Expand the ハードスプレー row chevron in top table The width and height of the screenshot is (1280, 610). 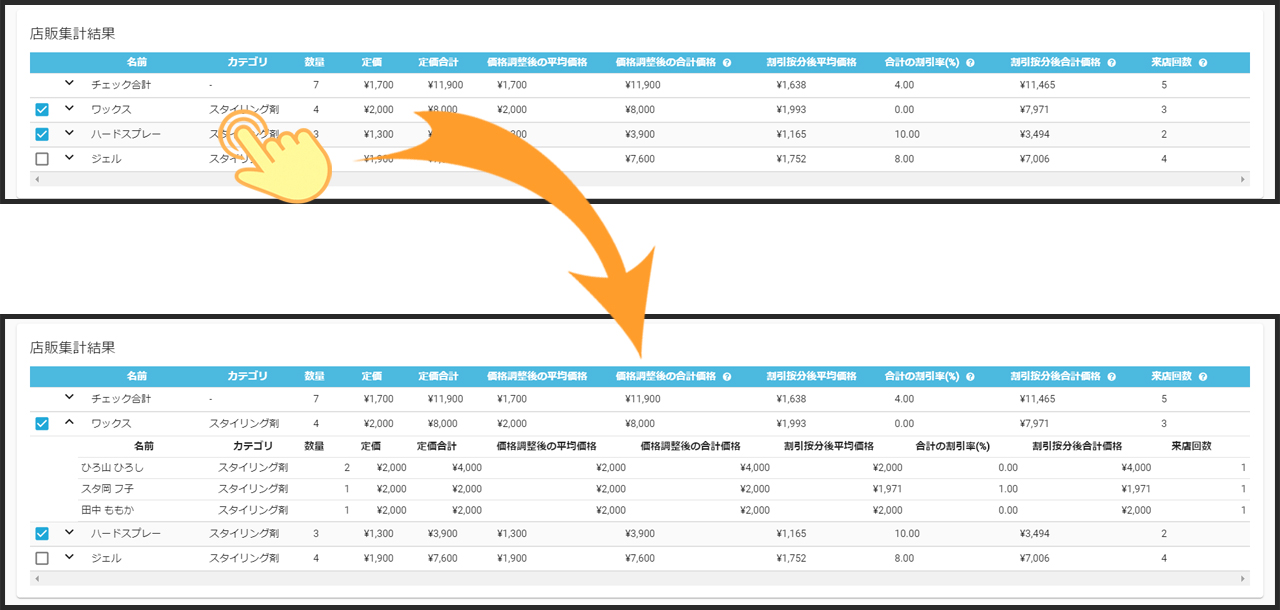click(x=69, y=133)
